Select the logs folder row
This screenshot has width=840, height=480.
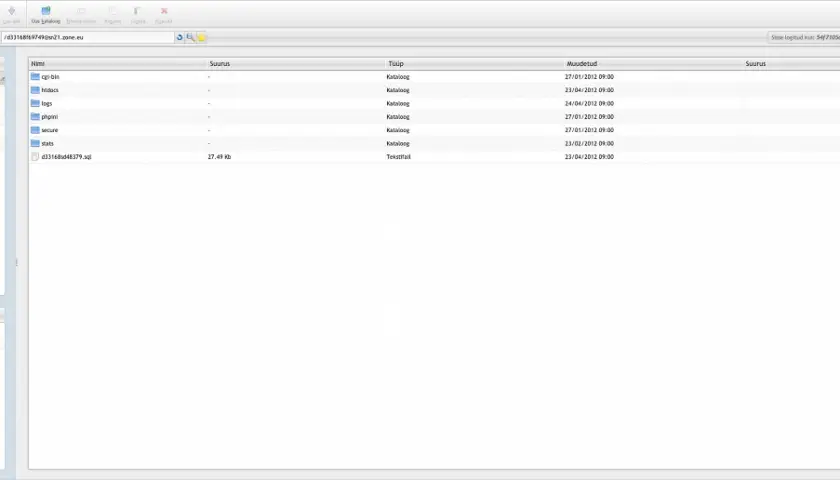[434, 103]
